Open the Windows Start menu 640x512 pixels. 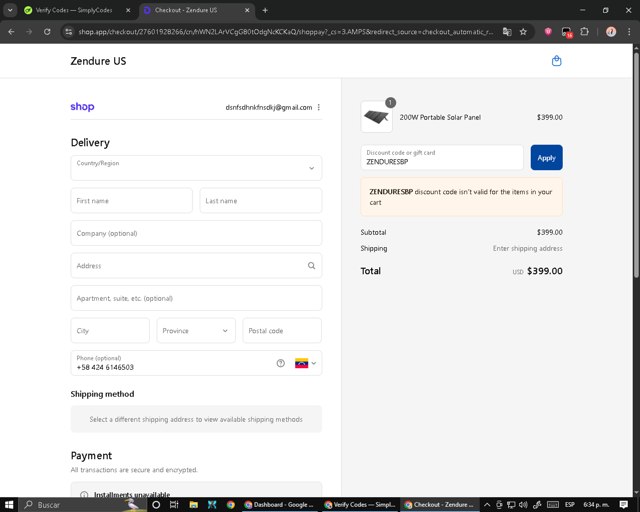[9, 505]
